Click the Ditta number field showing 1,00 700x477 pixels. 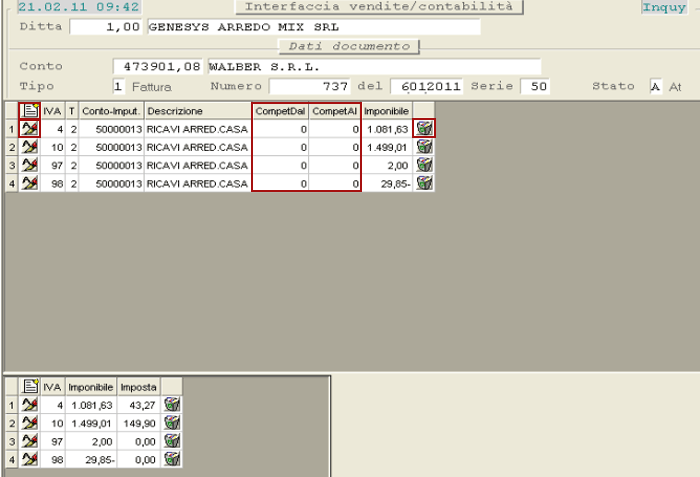[x=107, y=26]
